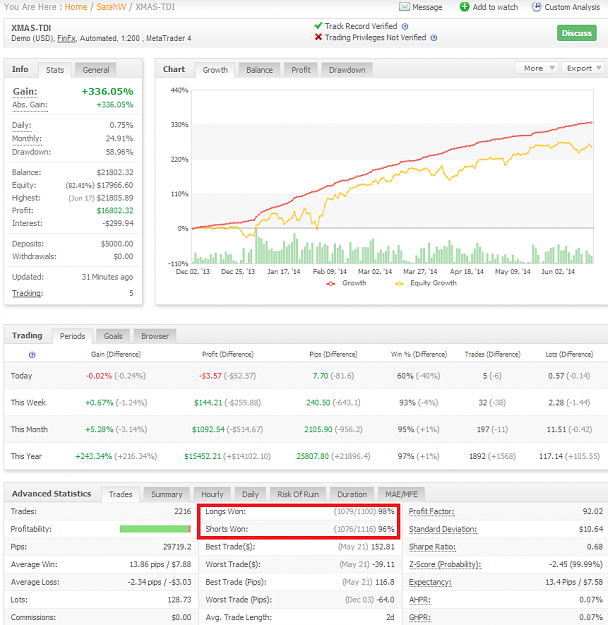Click the Message envelope icon

[404, 7]
